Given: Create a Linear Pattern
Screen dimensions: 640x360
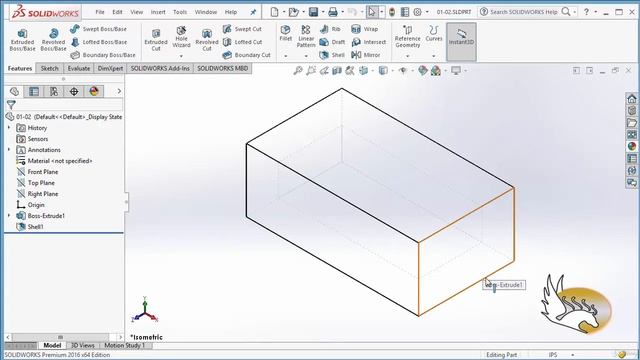Looking at the screenshot, I should click(x=306, y=36).
